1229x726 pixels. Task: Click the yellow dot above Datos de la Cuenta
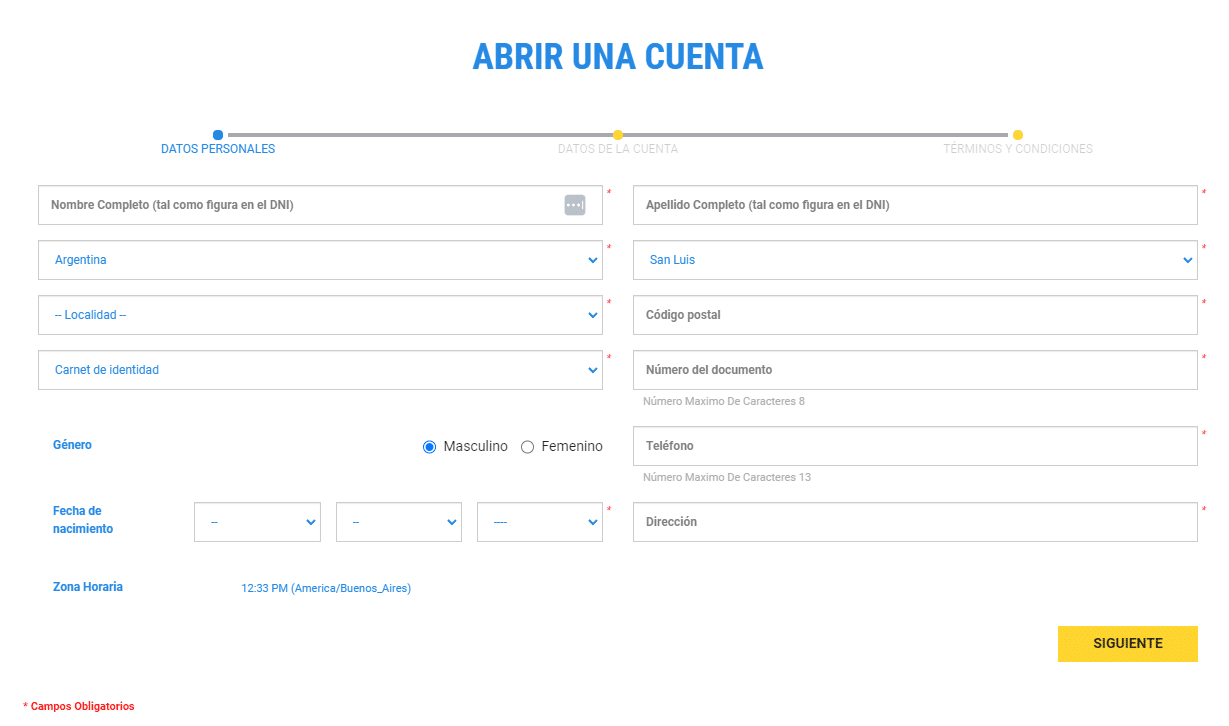coord(618,133)
